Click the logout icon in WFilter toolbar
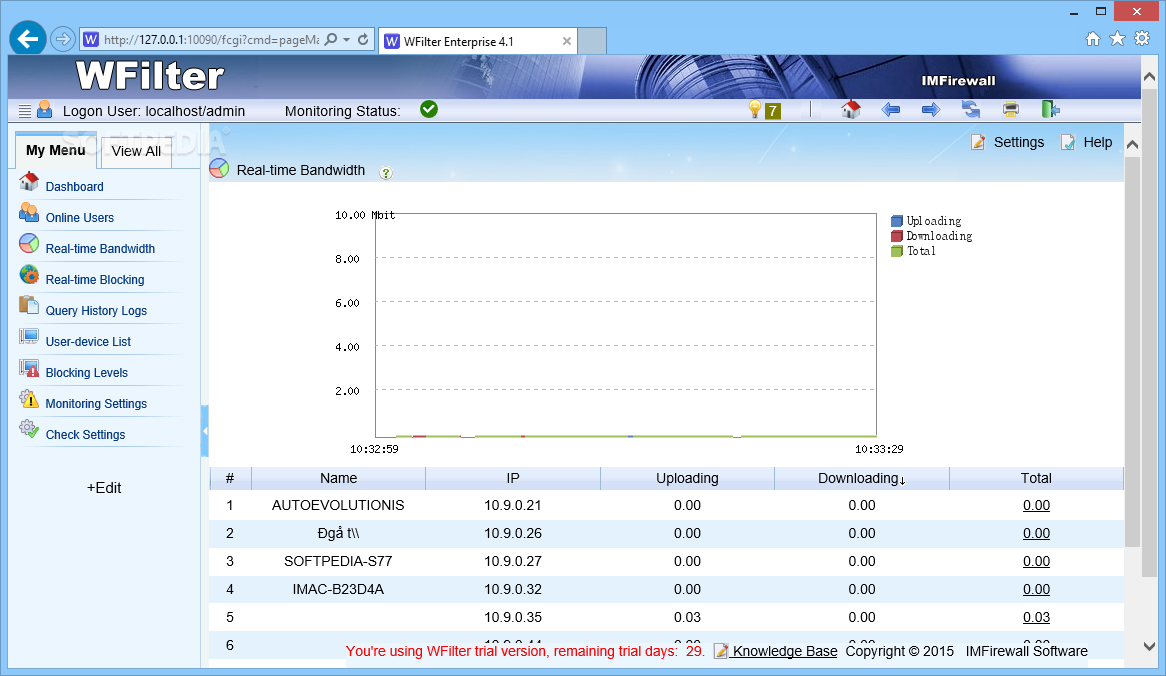1166x676 pixels. click(x=1050, y=110)
